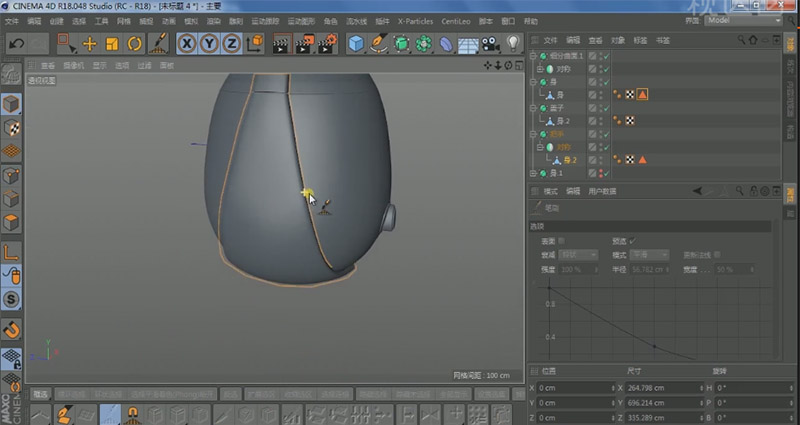The width and height of the screenshot is (800, 425).
Task: Toggle the S snapping button in left toolbar
Action: (11, 299)
